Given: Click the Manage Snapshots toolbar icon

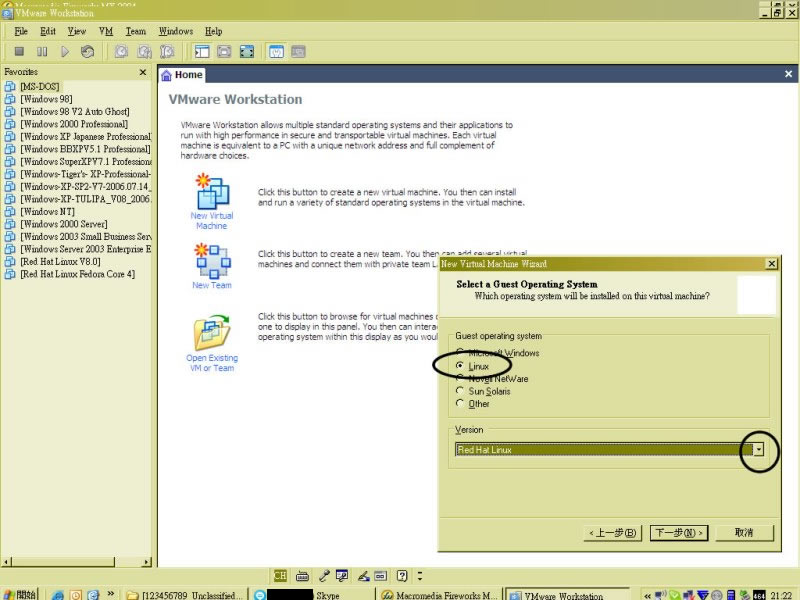Looking at the screenshot, I should (x=167, y=52).
